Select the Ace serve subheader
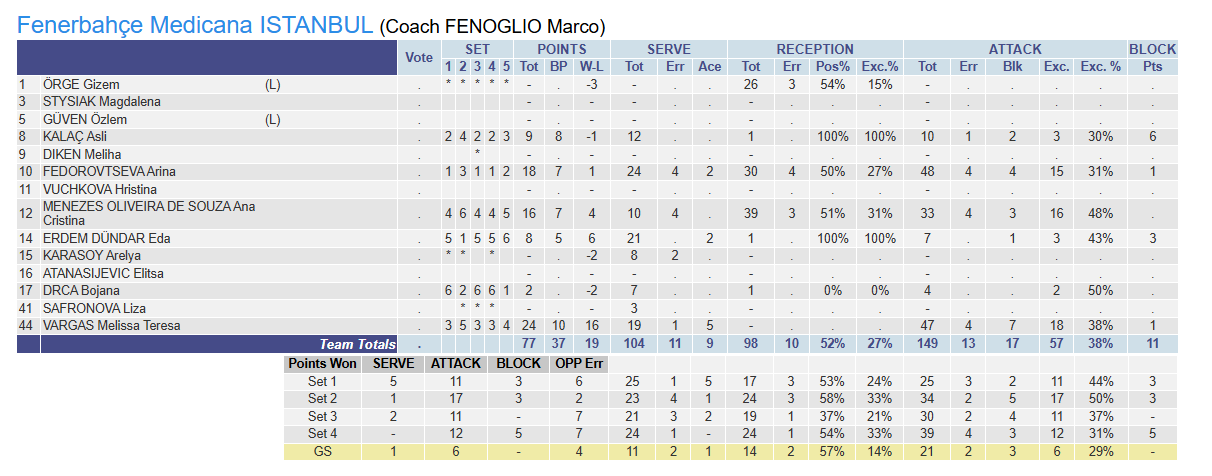 tap(709, 66)
